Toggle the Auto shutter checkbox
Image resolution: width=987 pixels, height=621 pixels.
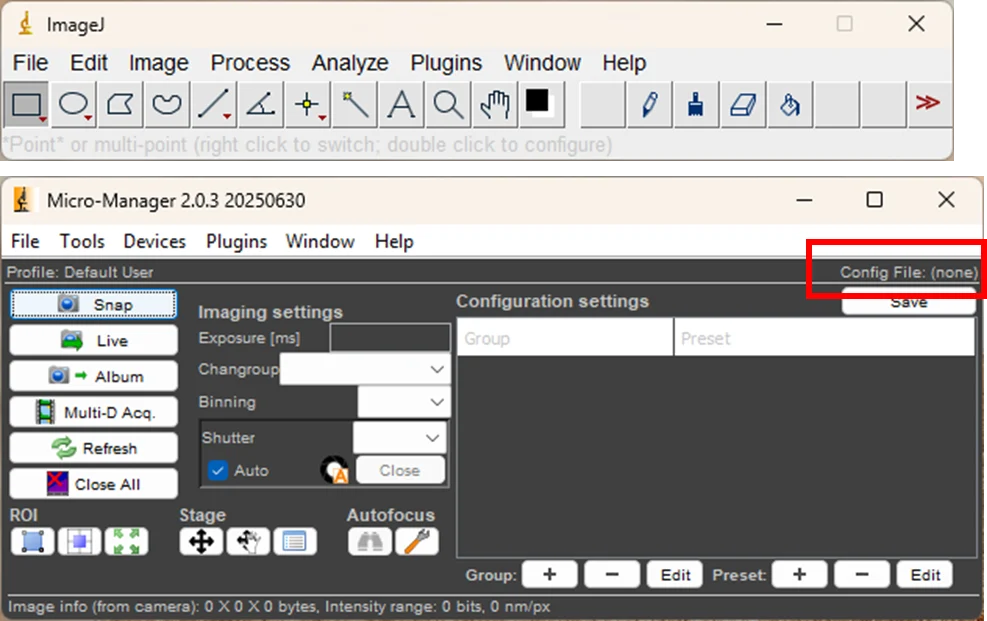coord(218,470)
